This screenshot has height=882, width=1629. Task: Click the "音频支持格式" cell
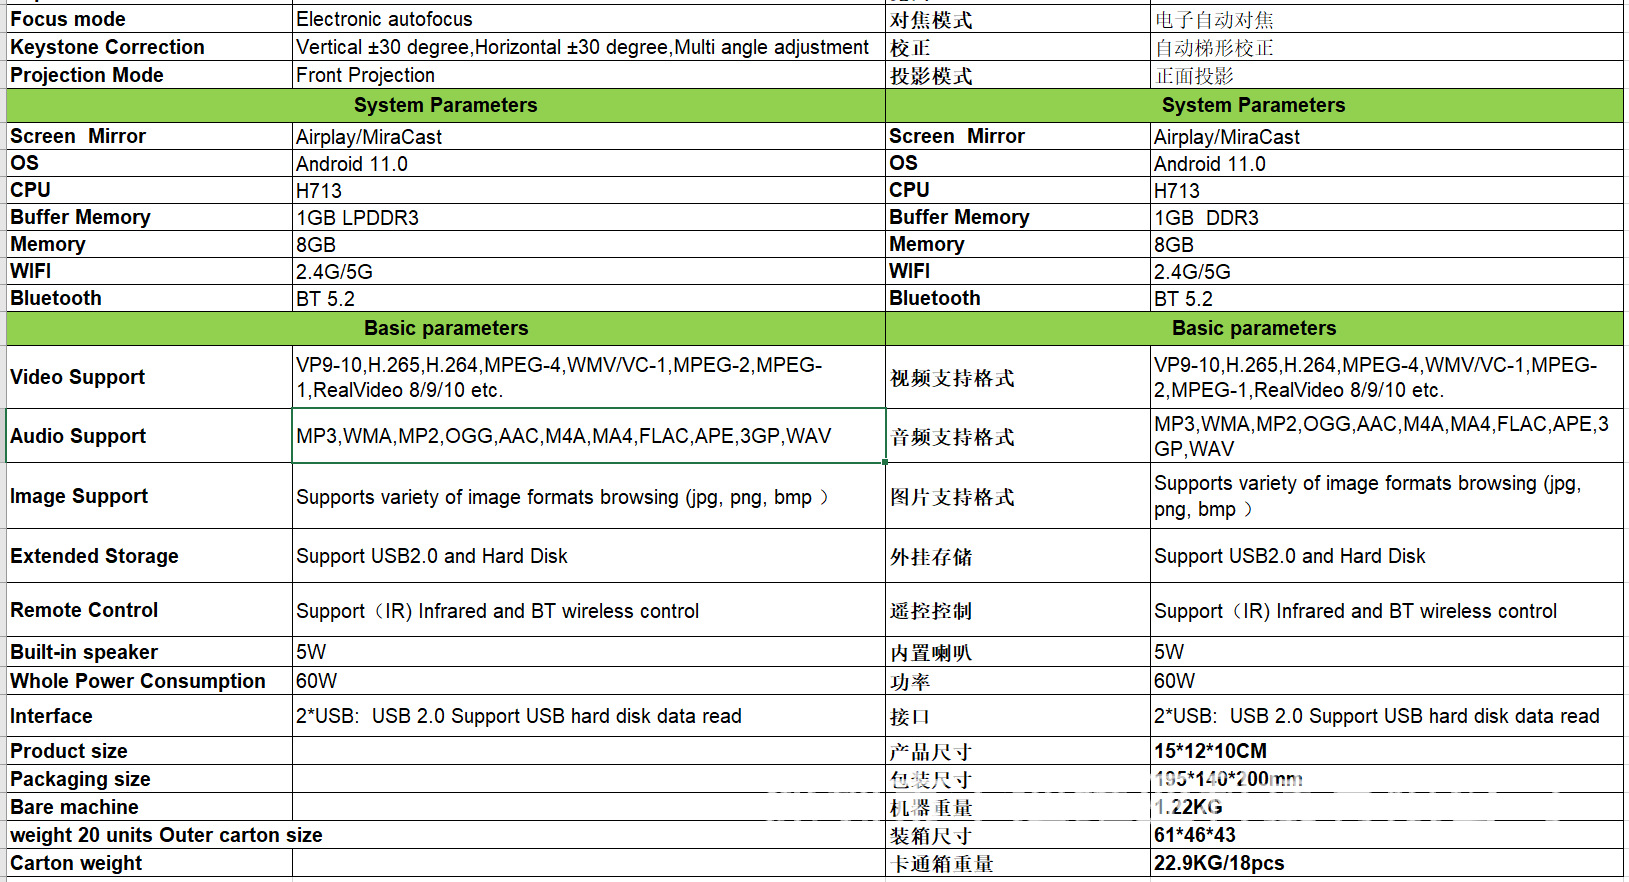[x=1018, y=436]
